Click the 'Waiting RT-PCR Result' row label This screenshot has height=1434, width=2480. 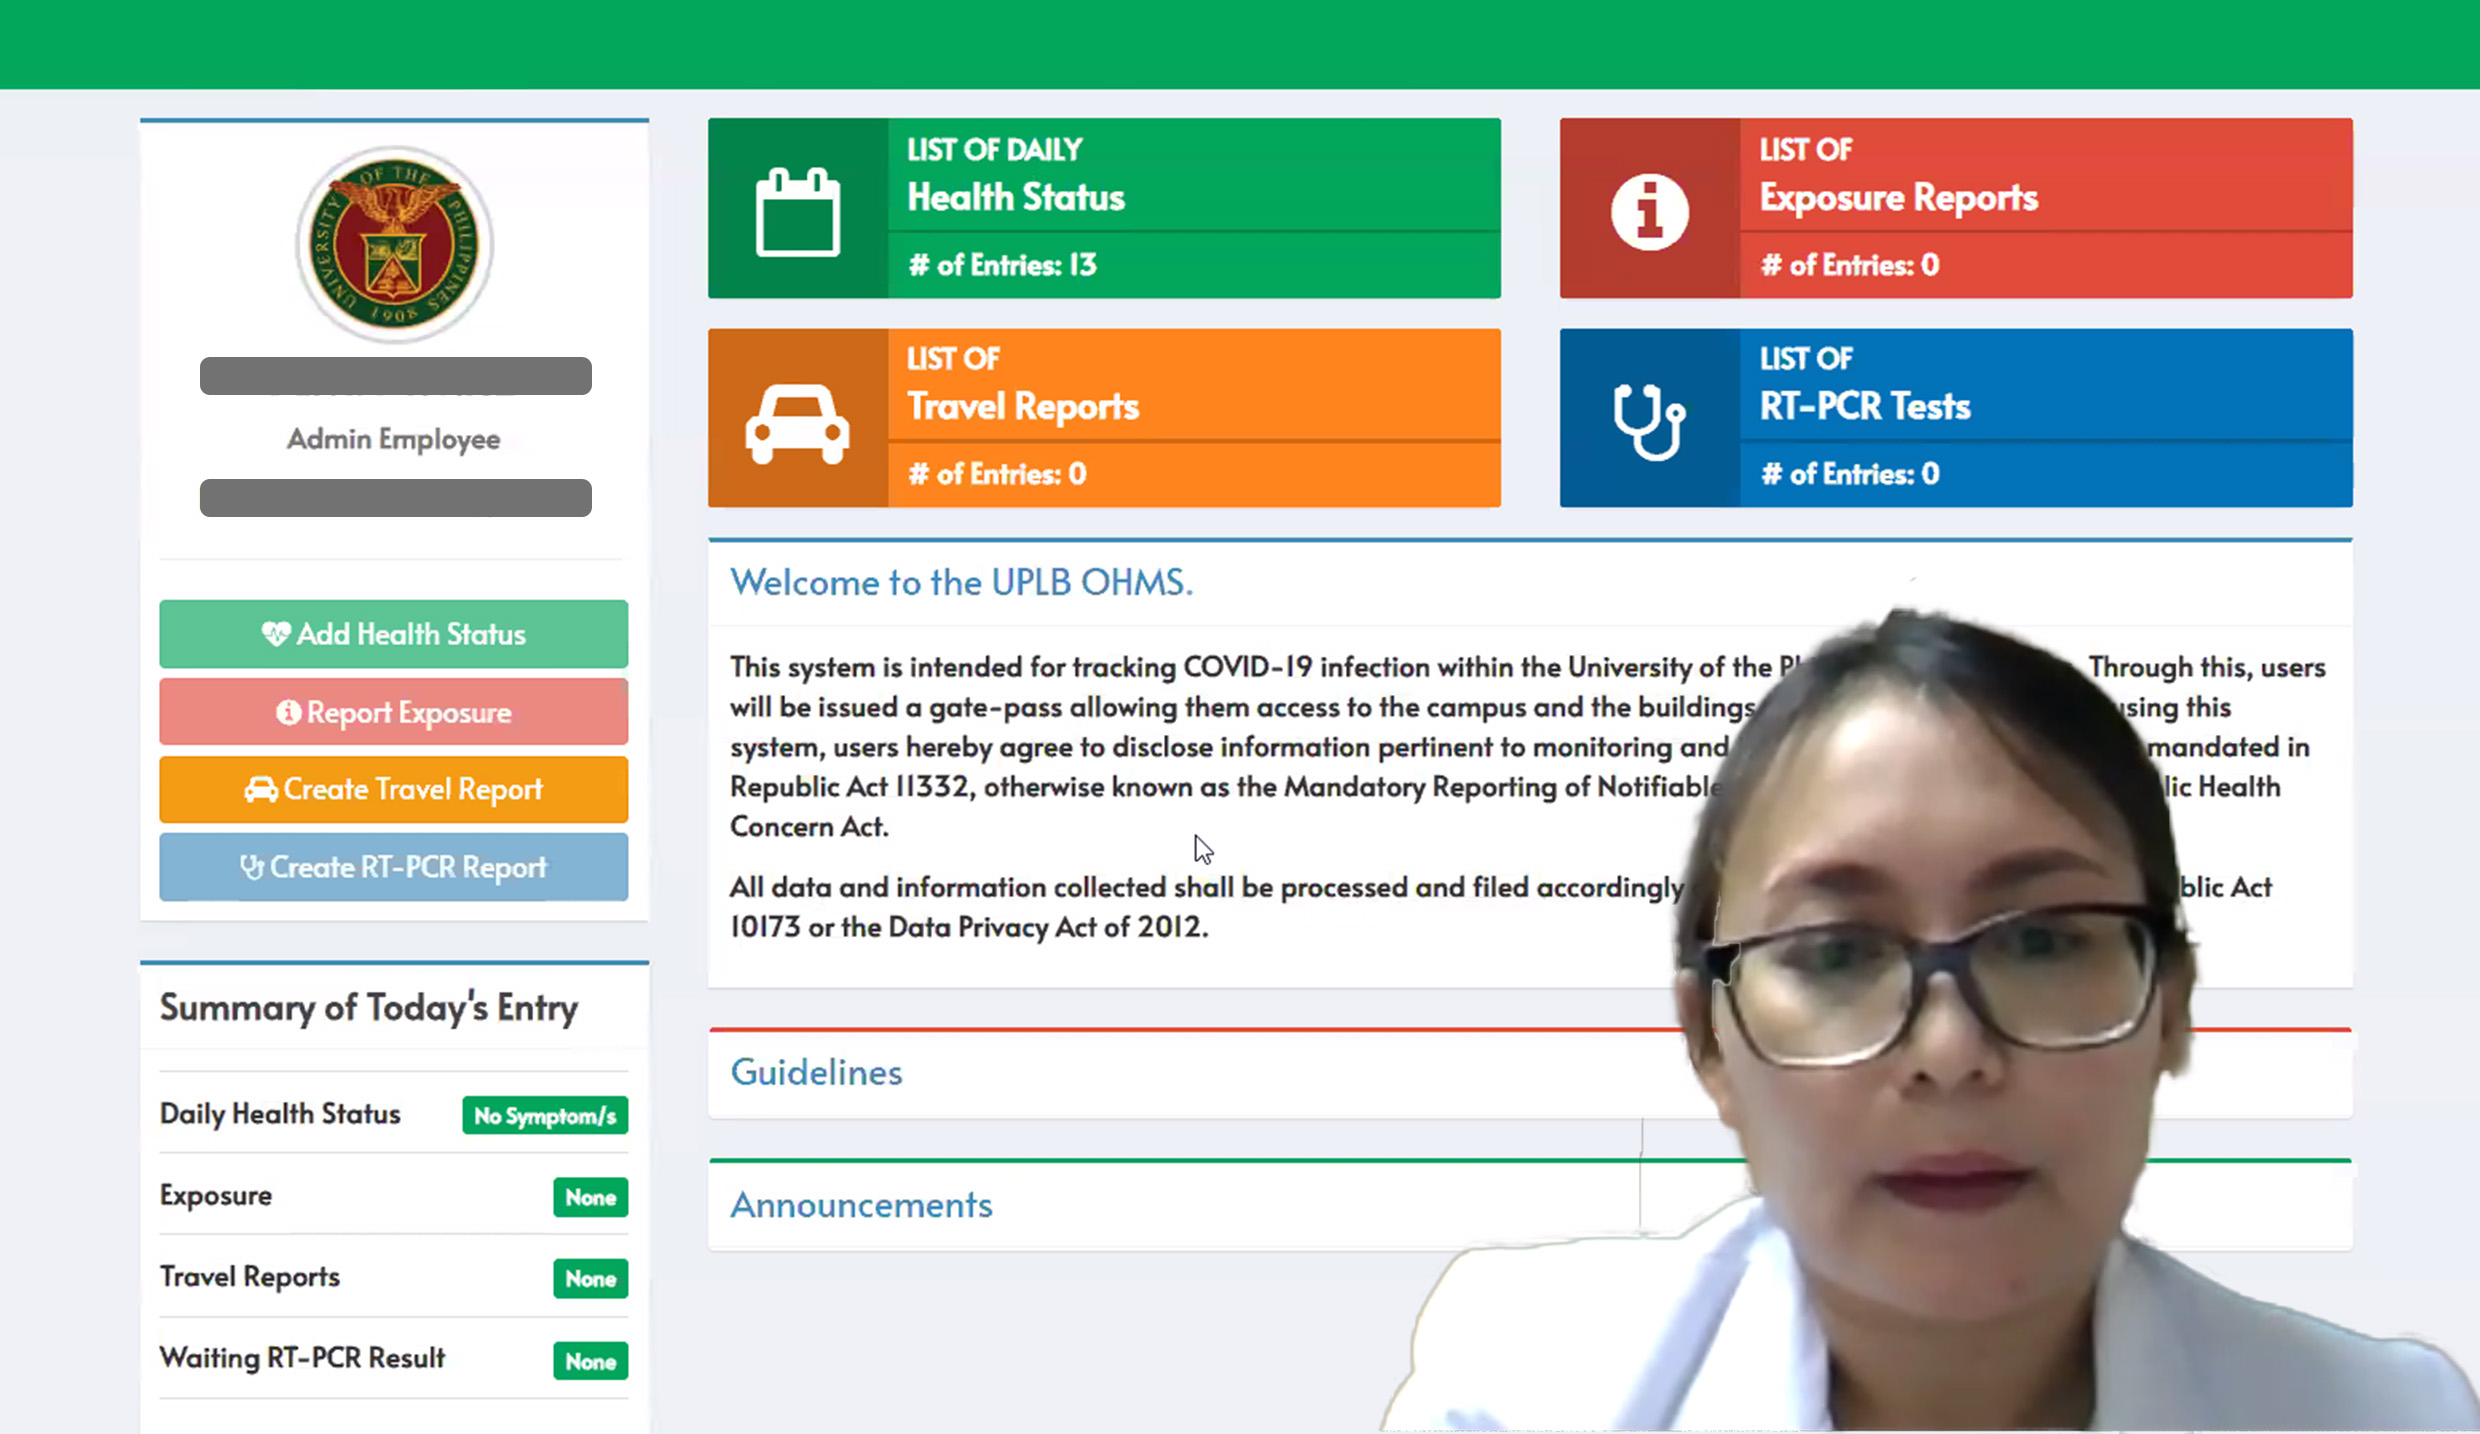click(x=302, y=1358)
